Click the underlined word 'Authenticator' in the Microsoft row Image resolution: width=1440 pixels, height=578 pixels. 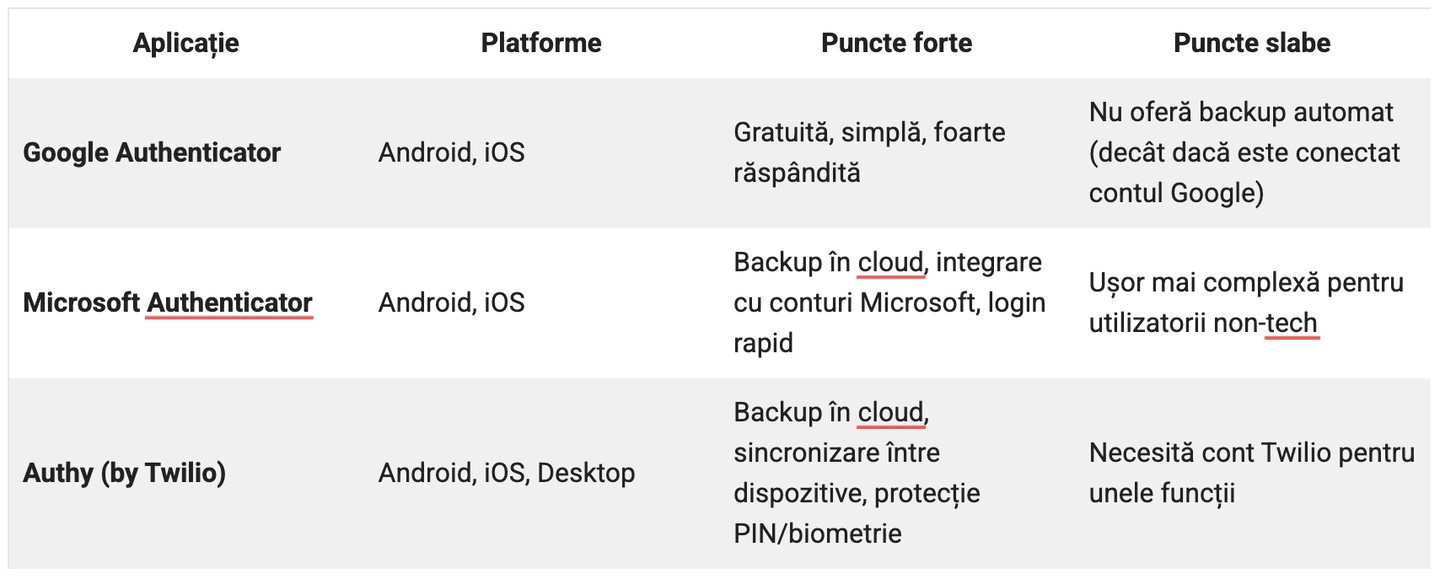click(230, 303)
